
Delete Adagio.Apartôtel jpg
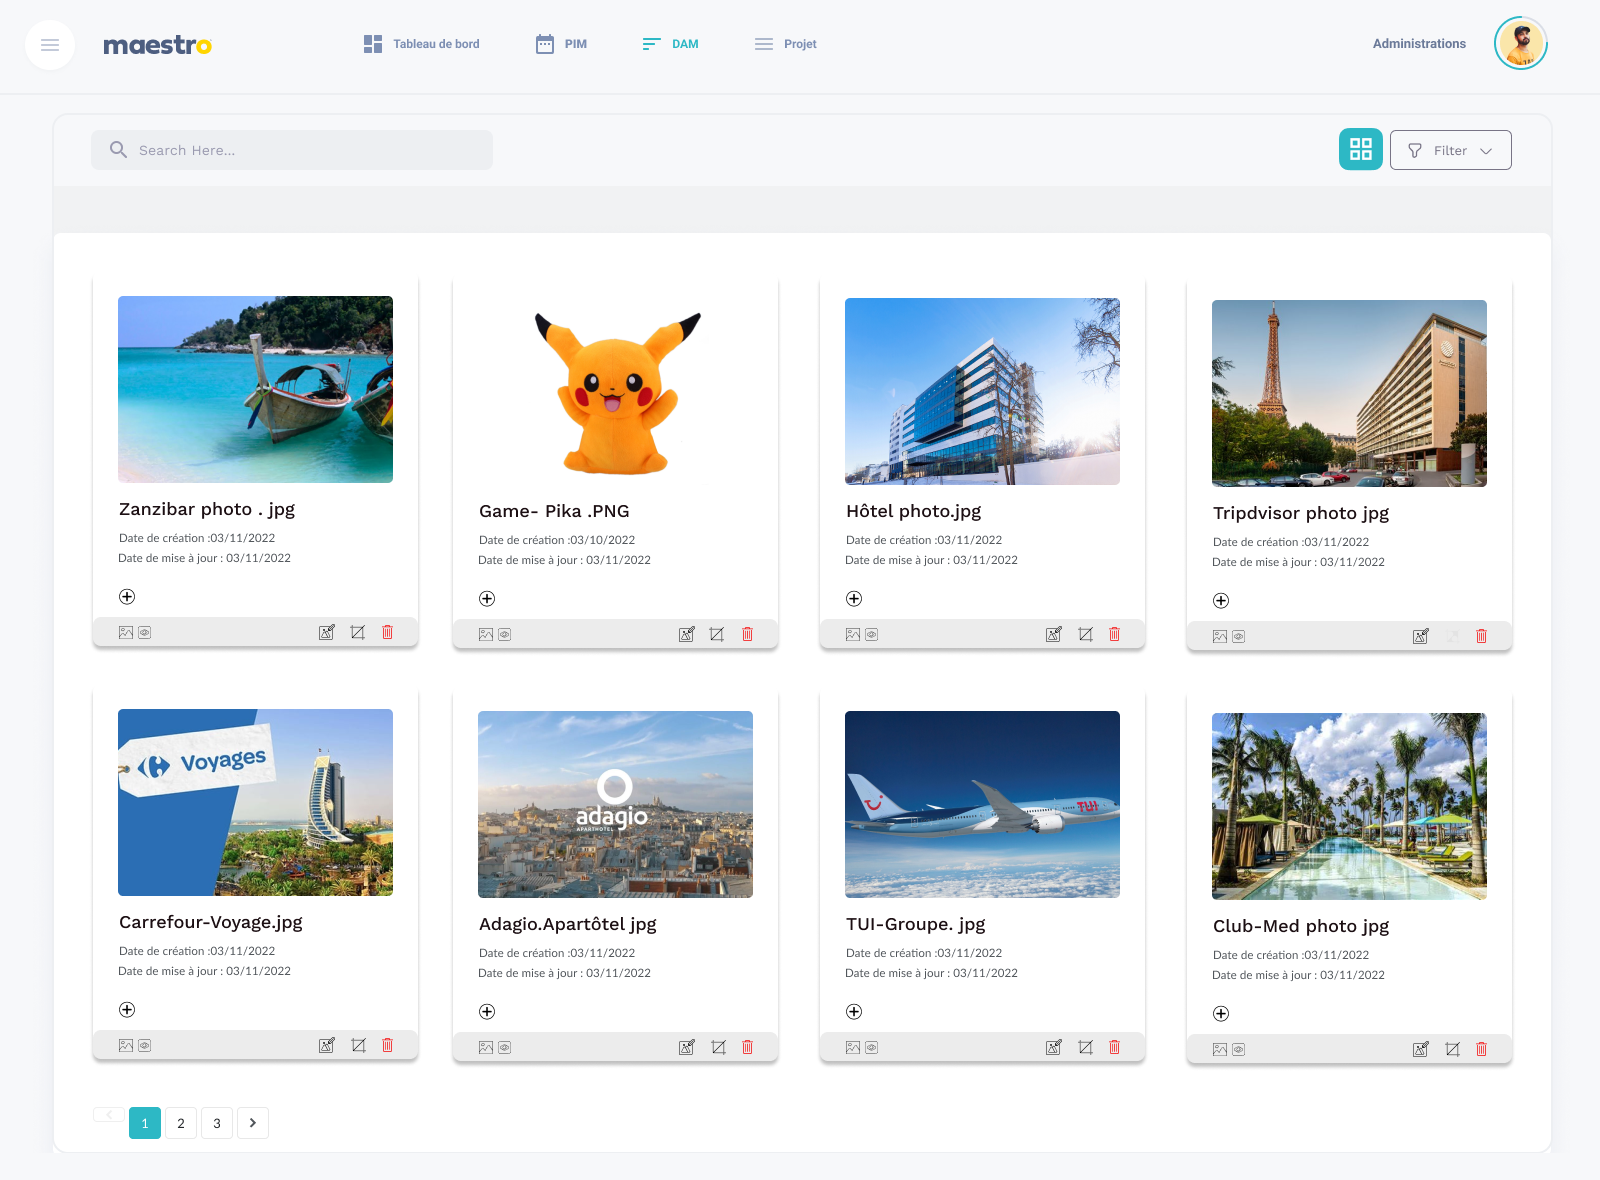click(747, 1047)
